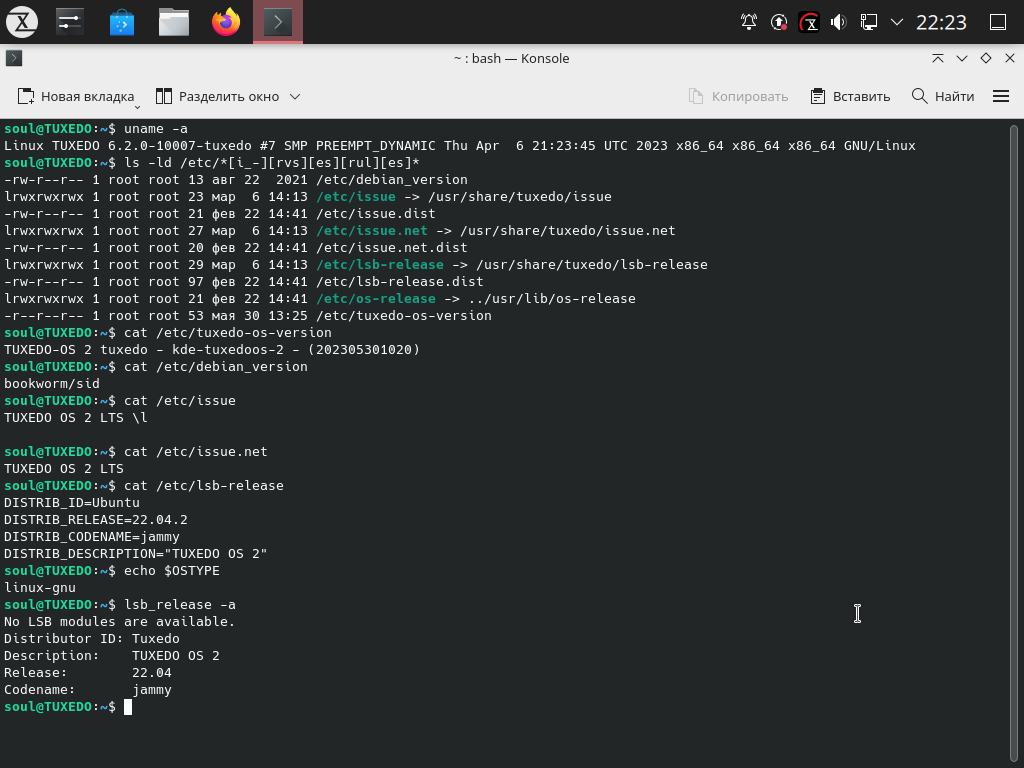Open the Konsole hamburger menu
This screenshot has height=768, width=1024.
pos(1000,97)
